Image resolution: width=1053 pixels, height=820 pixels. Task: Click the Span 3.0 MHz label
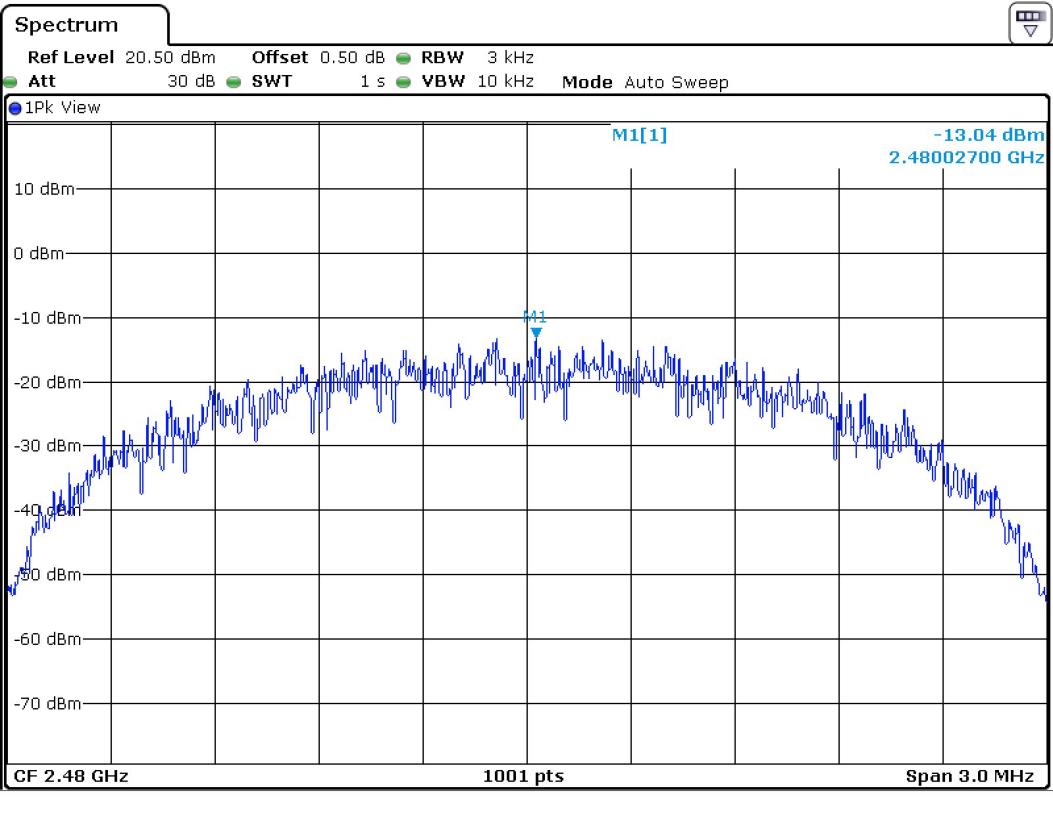pyautogui.click(x=969, y=776)
